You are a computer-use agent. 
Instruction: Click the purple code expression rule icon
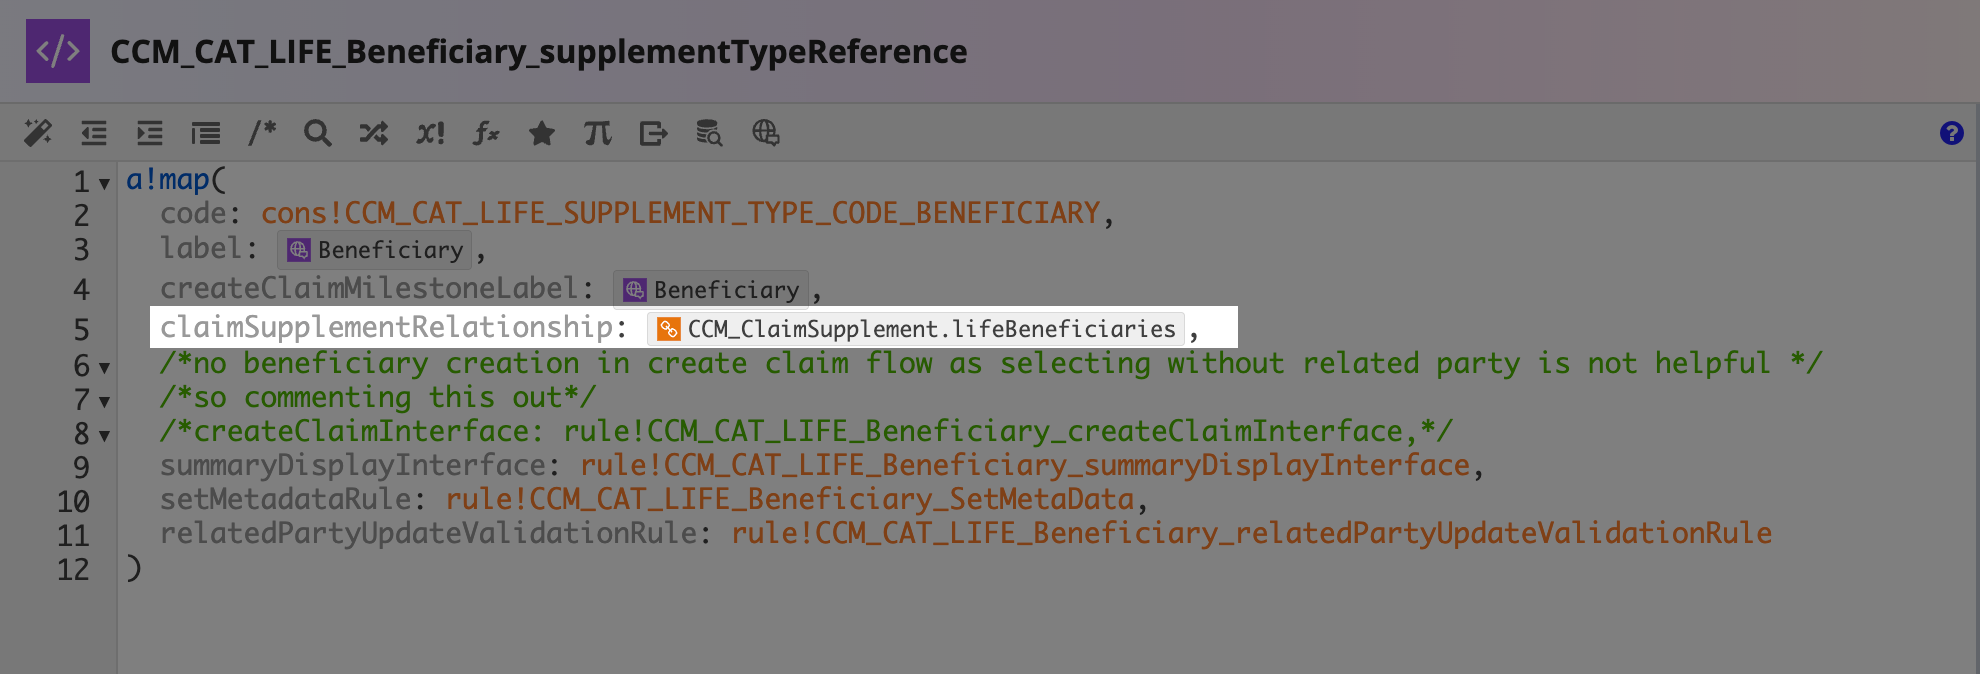58,51
